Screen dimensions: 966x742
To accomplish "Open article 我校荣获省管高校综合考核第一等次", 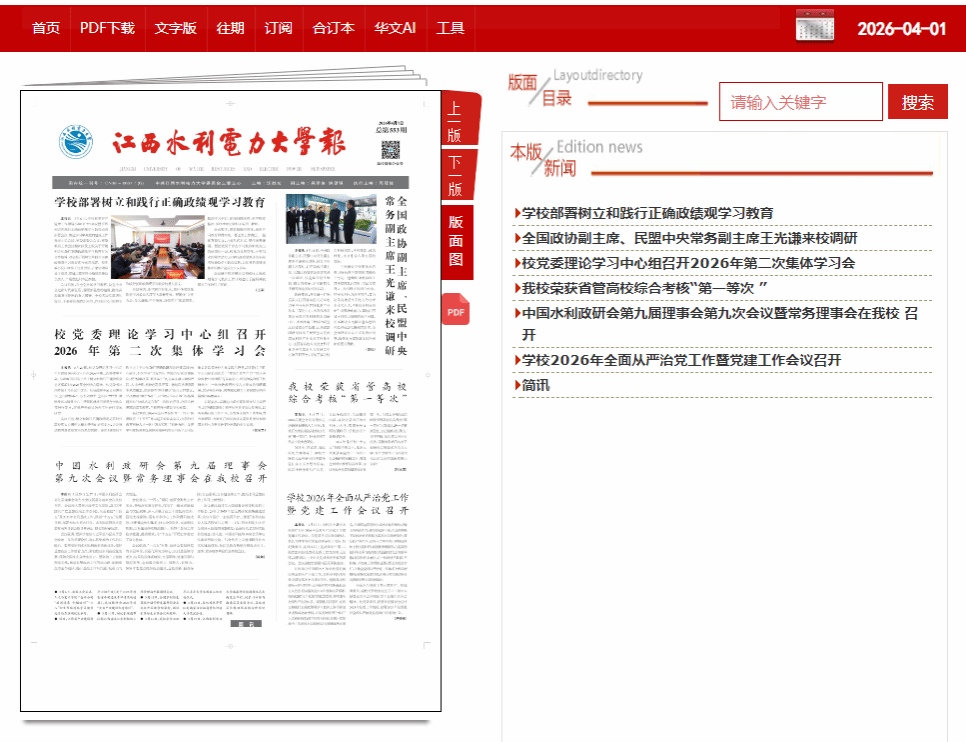I will [641, 288].
